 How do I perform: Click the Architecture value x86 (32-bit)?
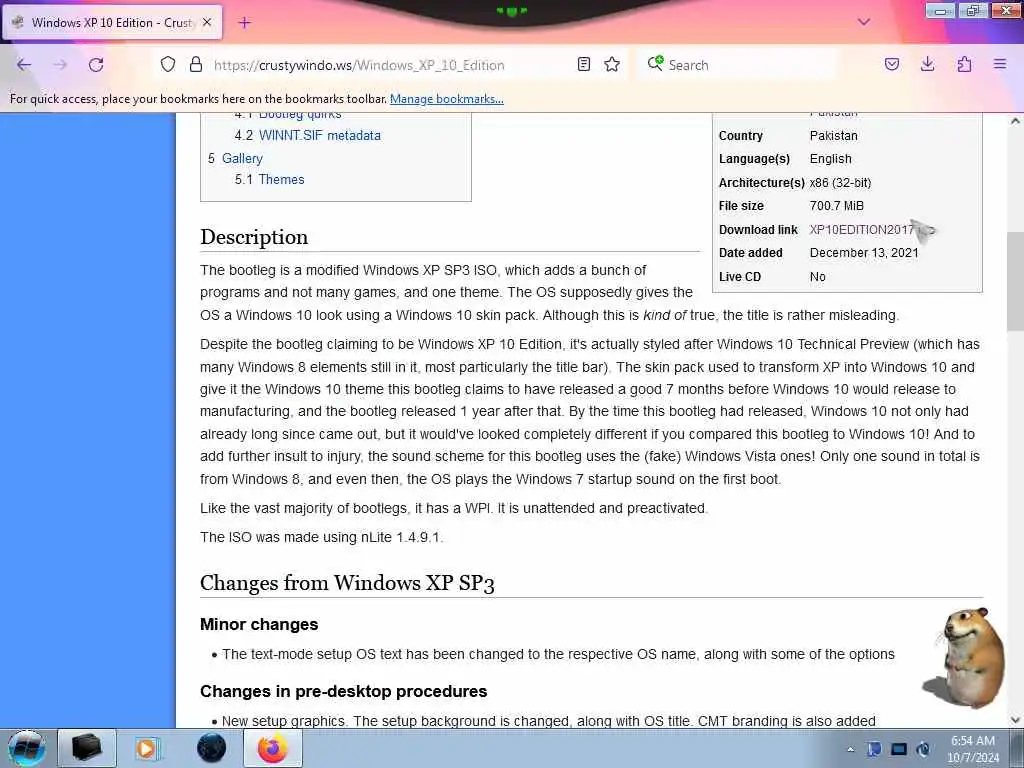(x=840, y=183)
